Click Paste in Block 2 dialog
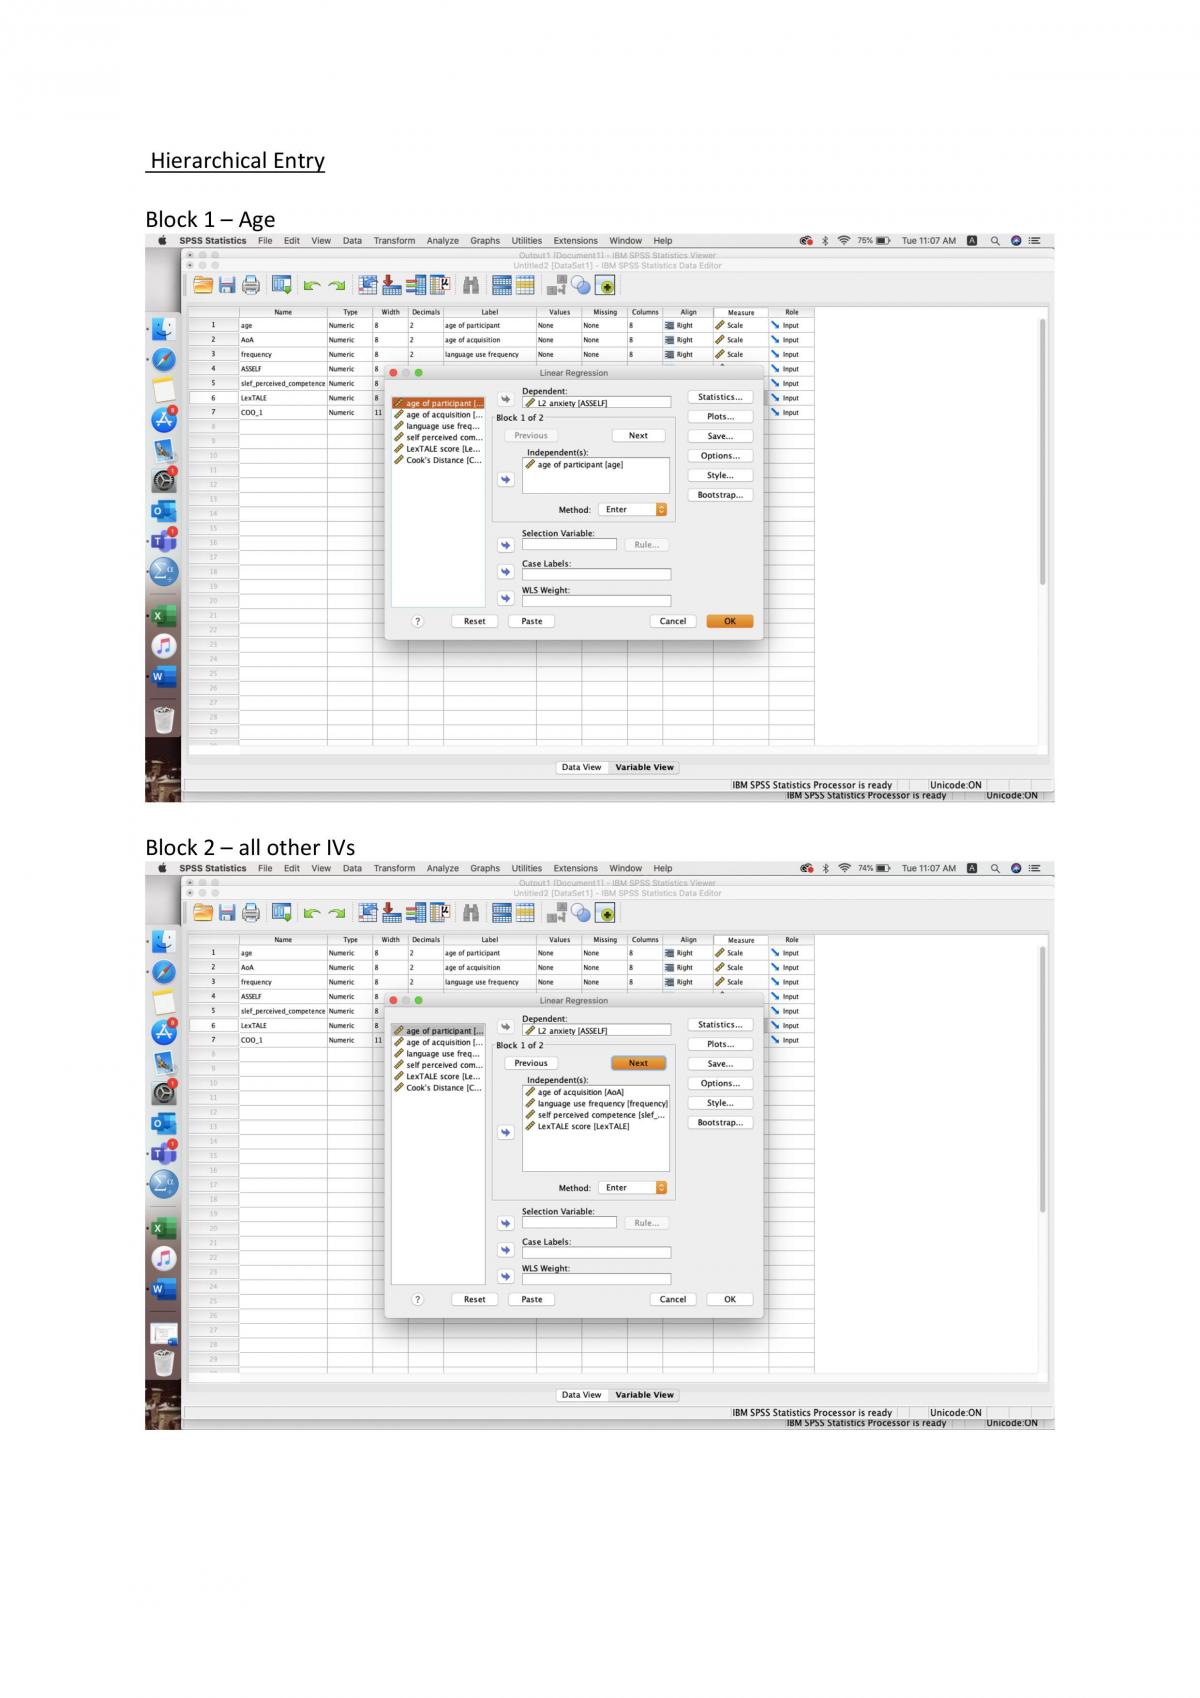1200x1698 pixels. click(x=532, y=1299)
